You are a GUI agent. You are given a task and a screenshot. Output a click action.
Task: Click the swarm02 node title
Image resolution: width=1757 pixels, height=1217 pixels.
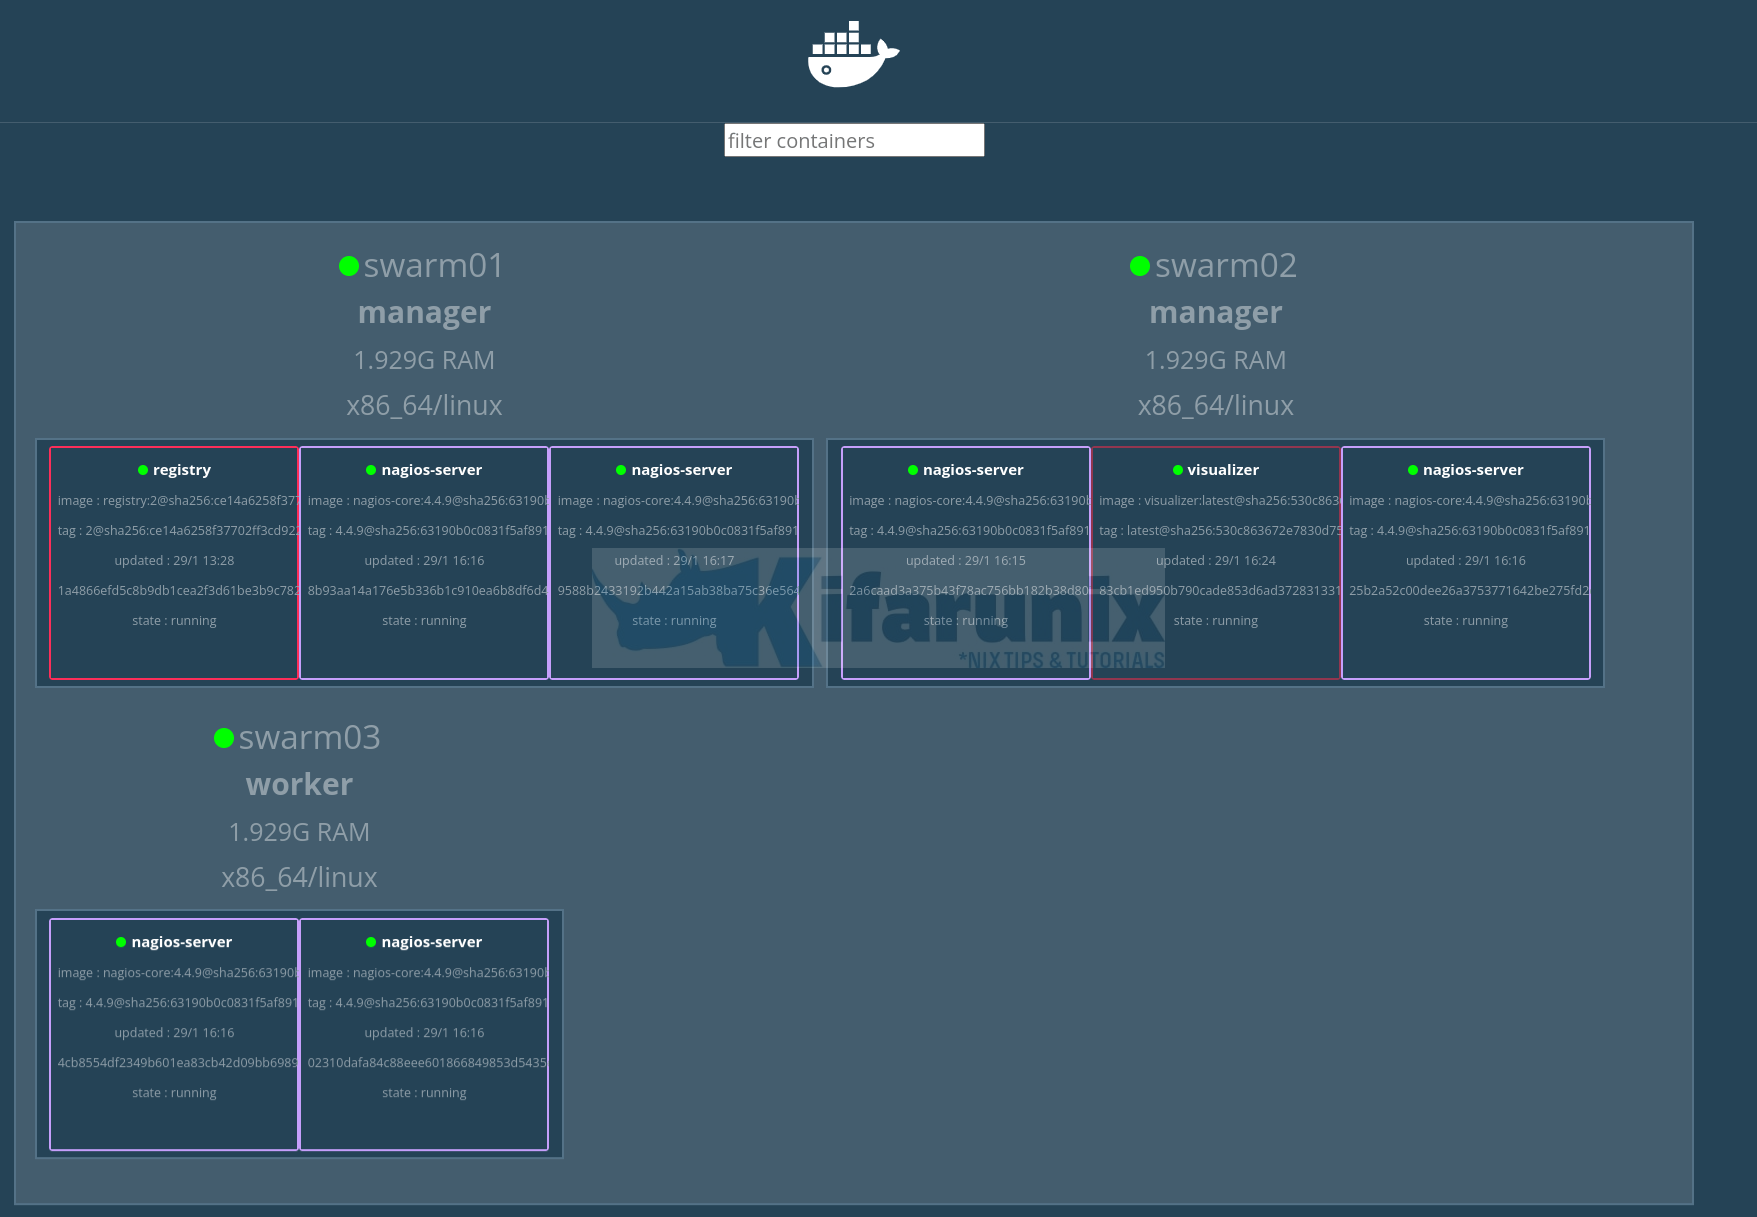pyautogui.click(x=1226, y=266)
